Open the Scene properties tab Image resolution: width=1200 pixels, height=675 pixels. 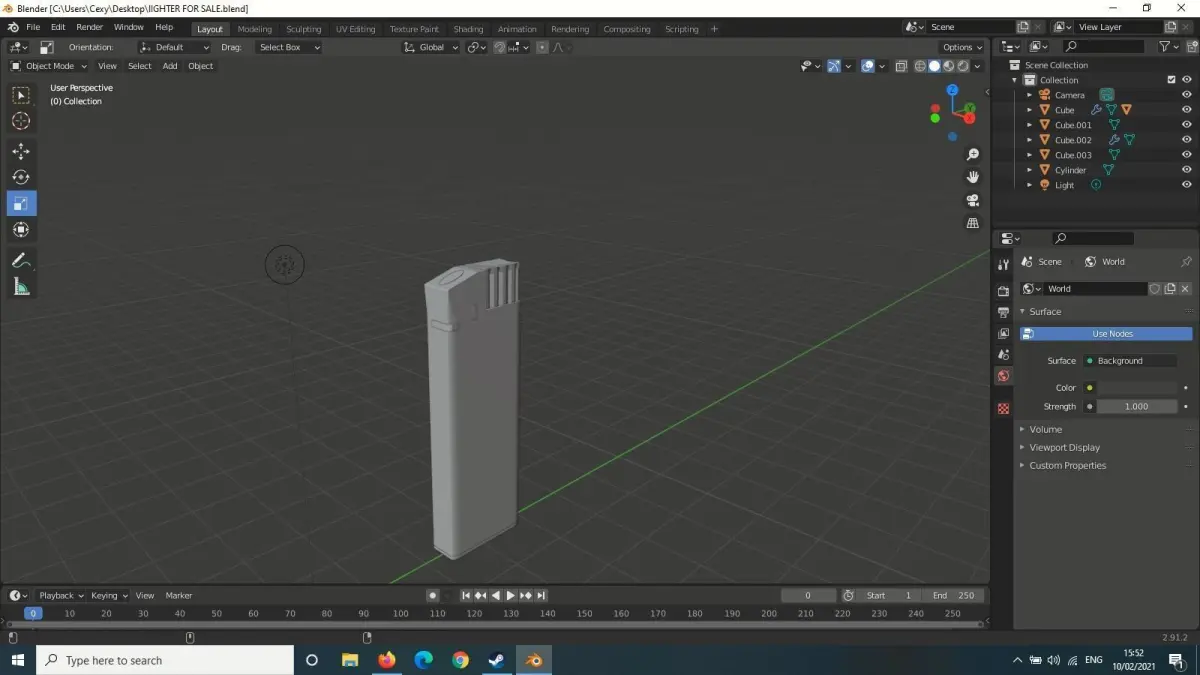click(1004, 354)
